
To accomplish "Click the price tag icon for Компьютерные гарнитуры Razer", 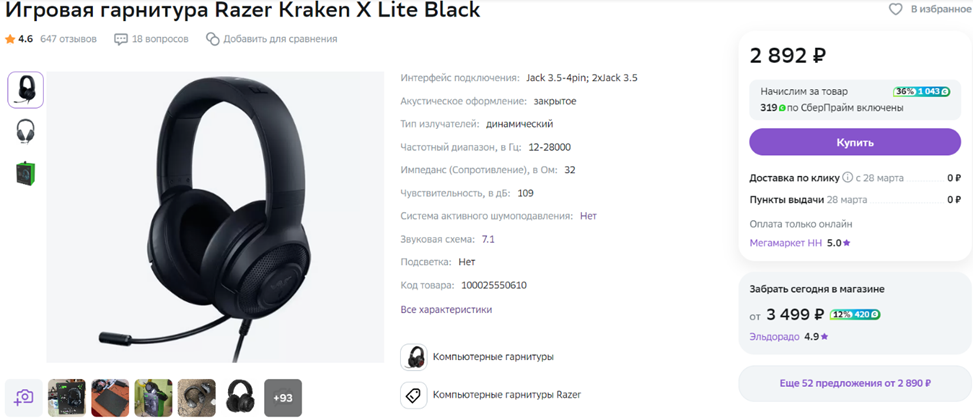I will 413,394.
